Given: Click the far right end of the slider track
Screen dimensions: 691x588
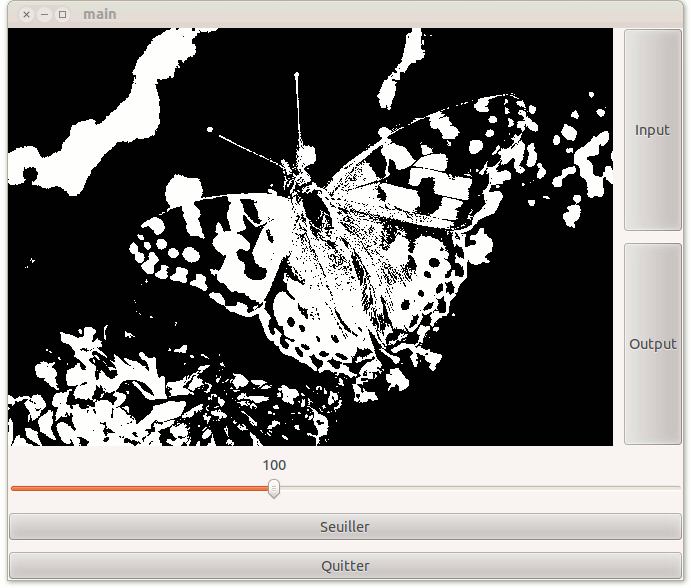Looking at the screenshot, I should (678, 488).
